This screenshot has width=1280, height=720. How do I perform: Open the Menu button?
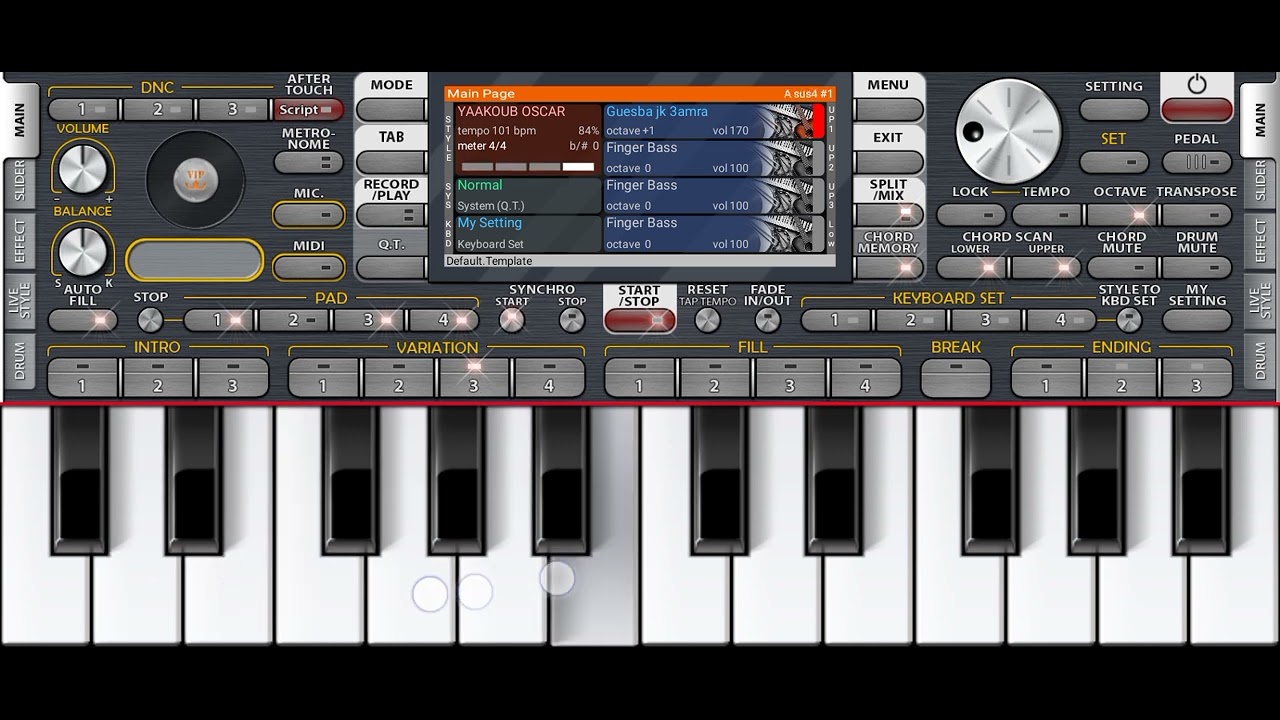point(889,110)
